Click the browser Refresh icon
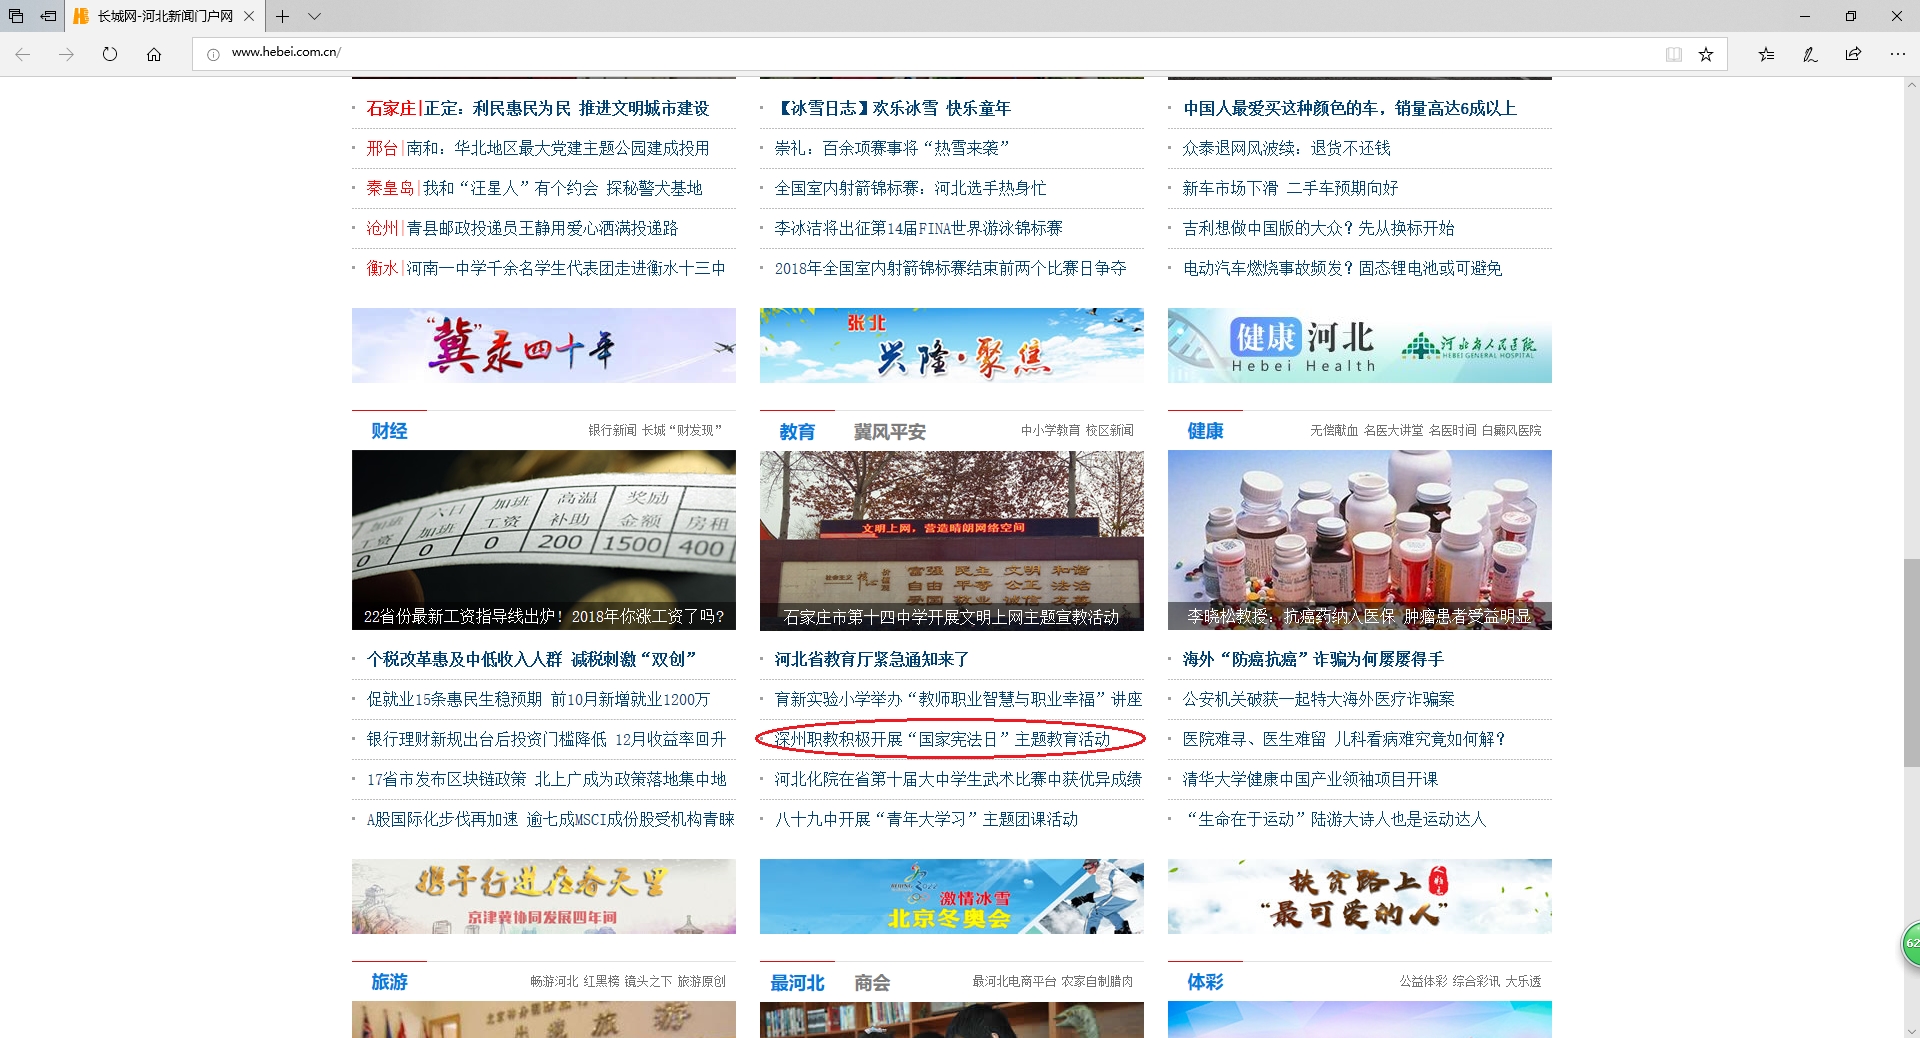1920x1038 pixels. pyautogui.click(x=110, y=54)
